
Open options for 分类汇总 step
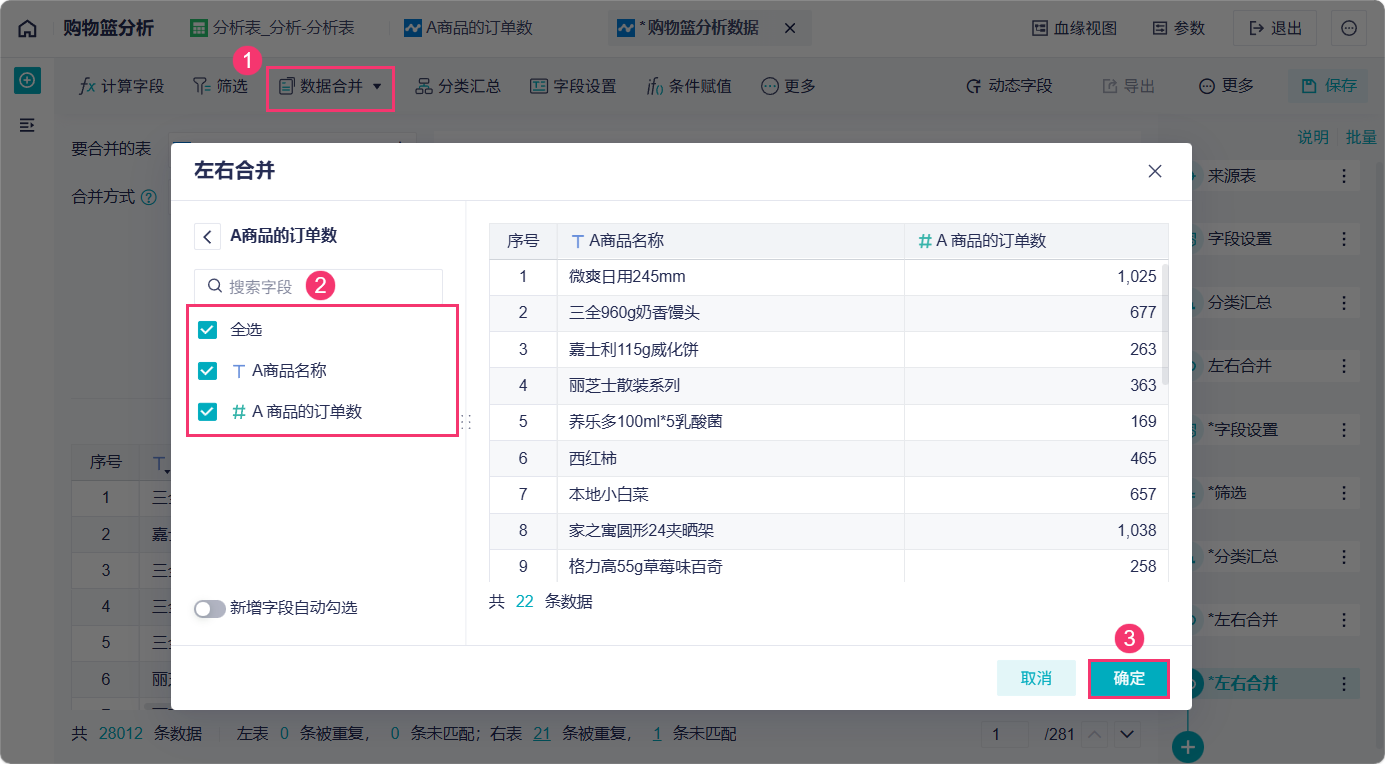pos(1344,302)
